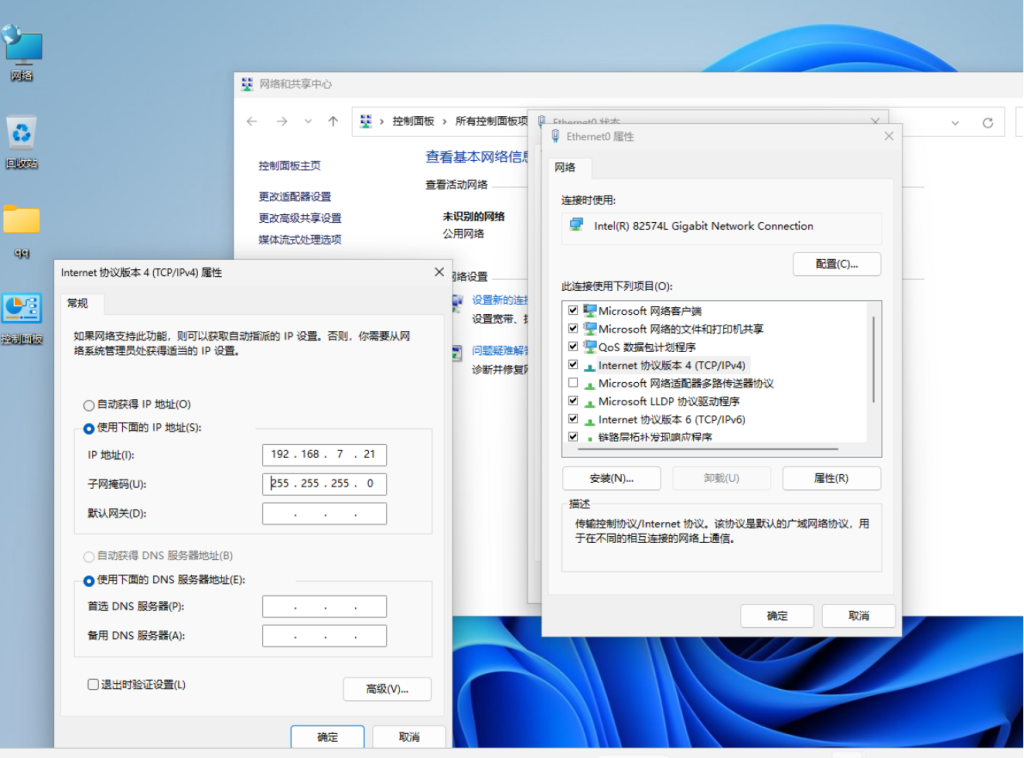Select the 网络 tab in Ethernet0 属性
The width and height of the screenshot is (1024, 758).
click(x=565, y=168)
